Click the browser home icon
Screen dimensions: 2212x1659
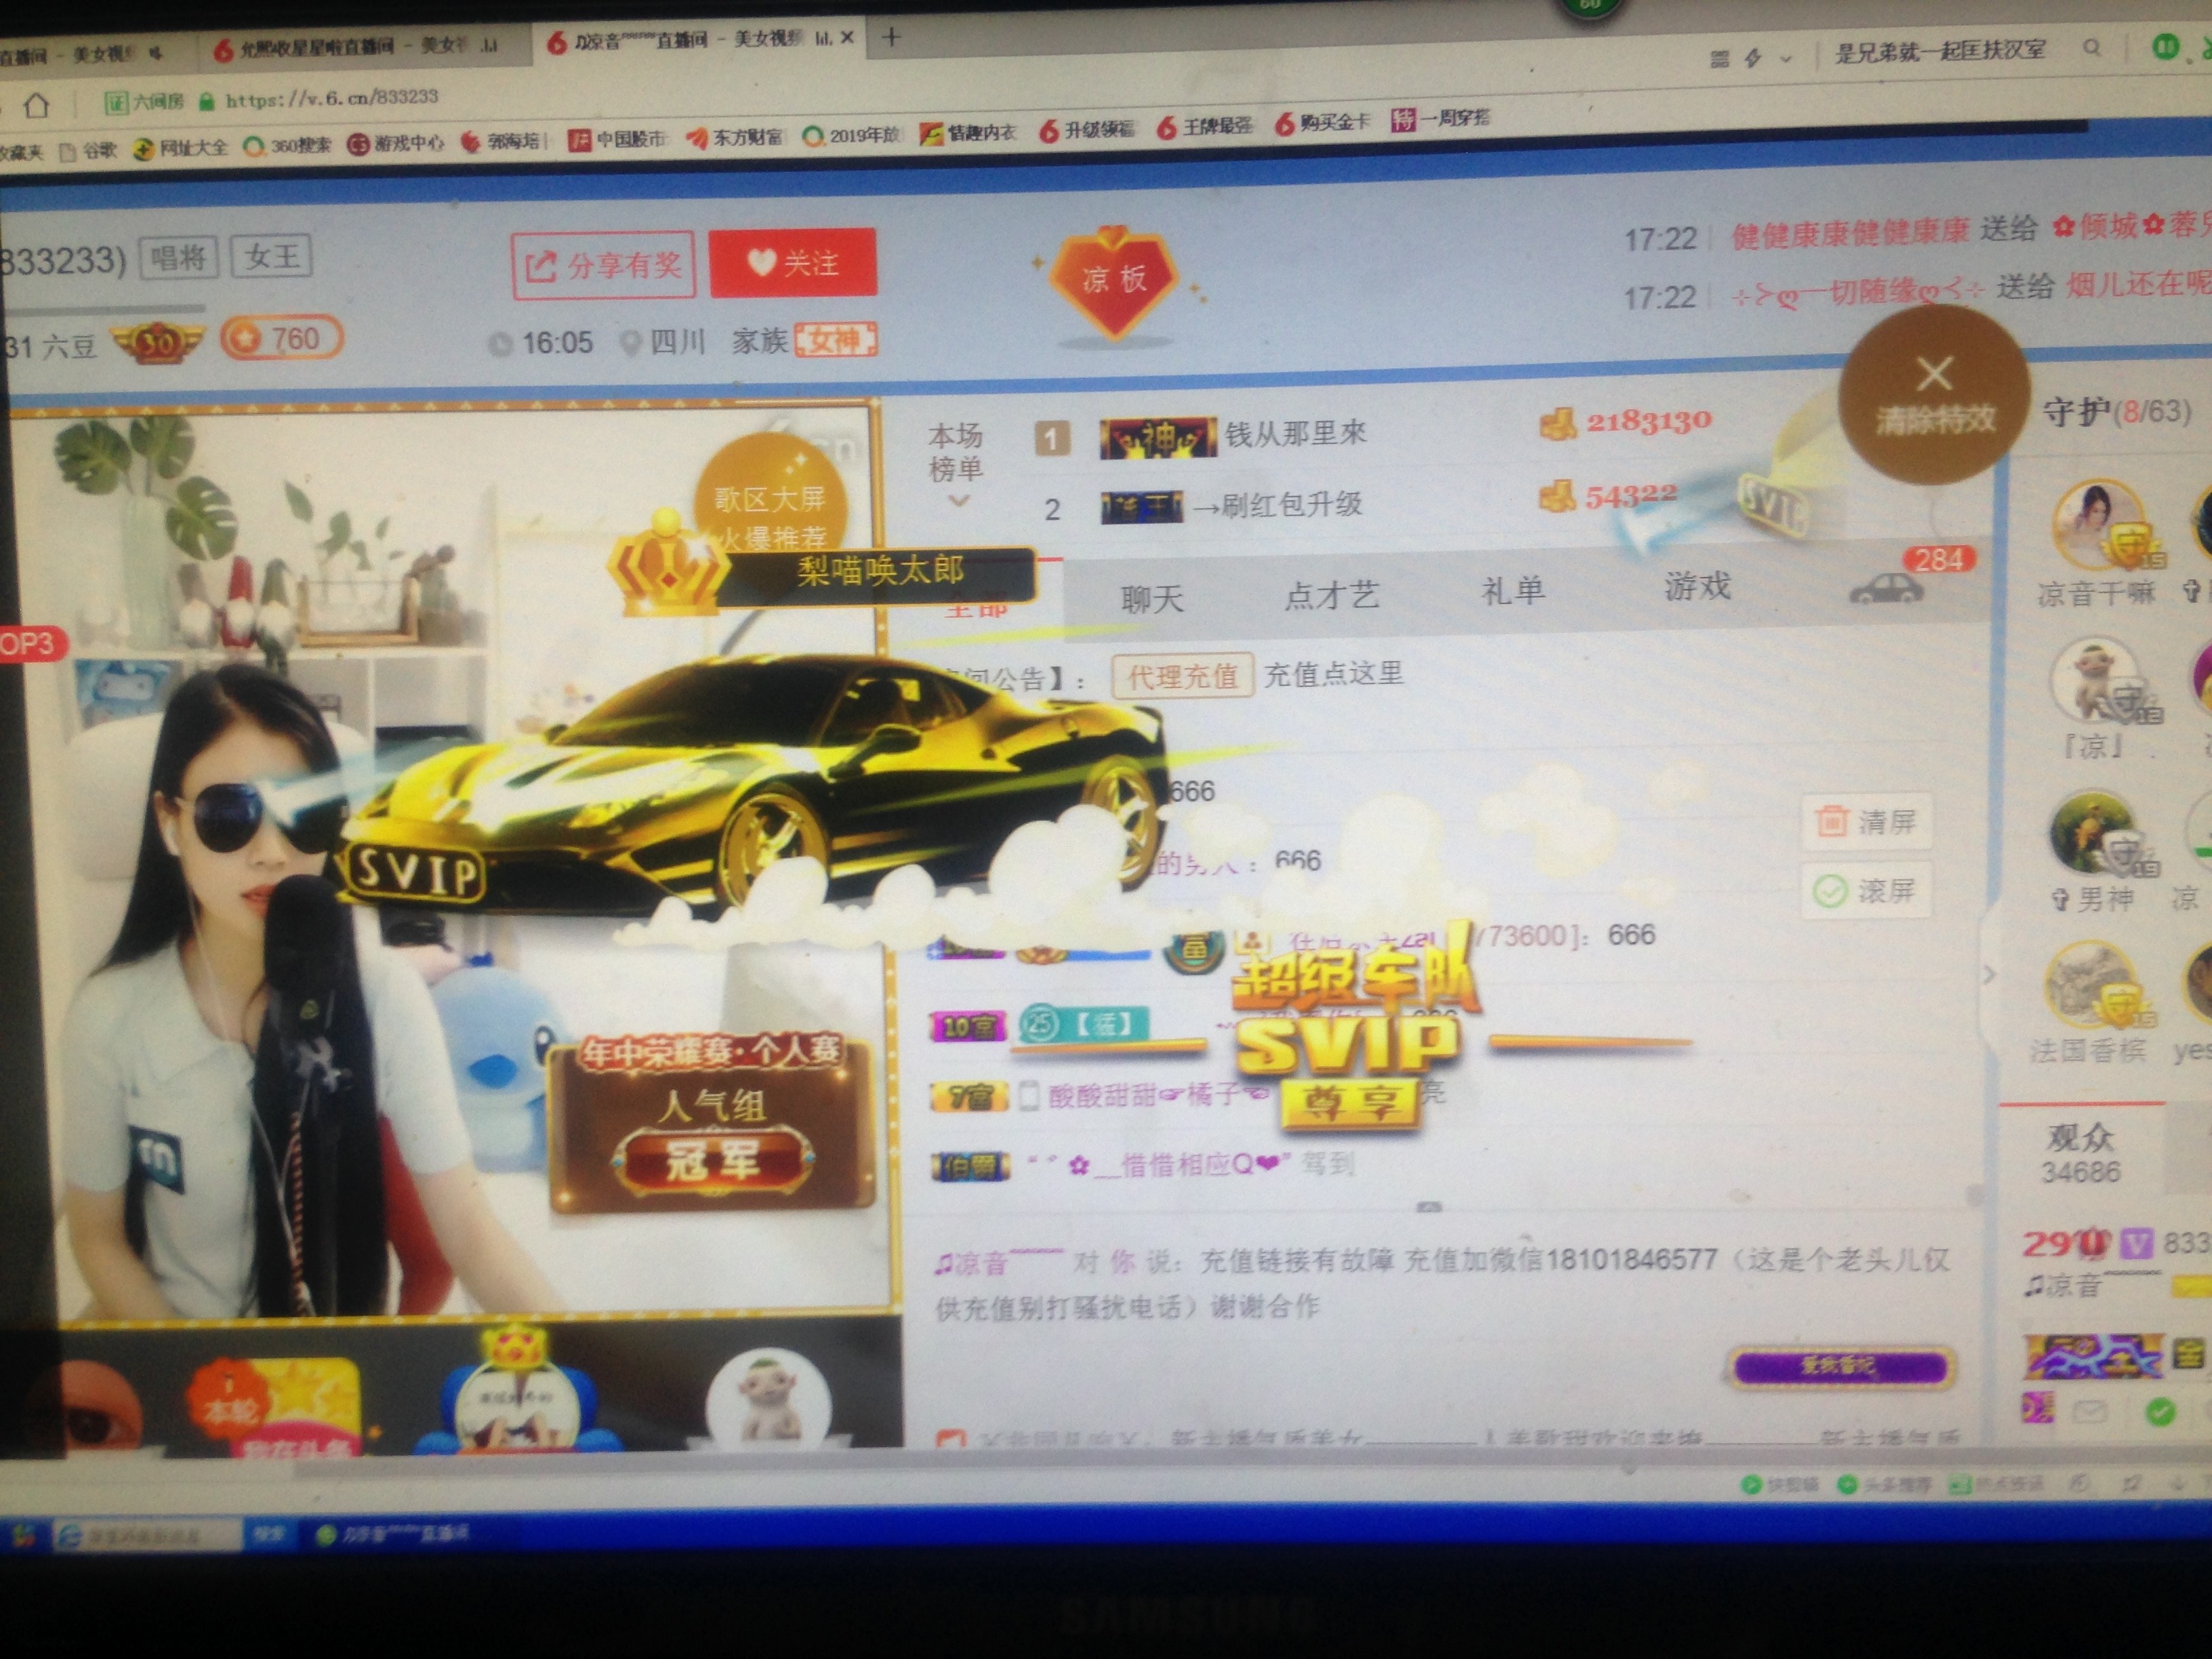coord(36,104)
